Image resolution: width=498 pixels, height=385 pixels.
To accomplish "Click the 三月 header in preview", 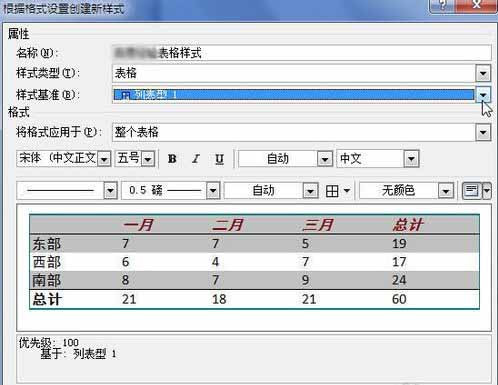I will [x=318, y=225].
